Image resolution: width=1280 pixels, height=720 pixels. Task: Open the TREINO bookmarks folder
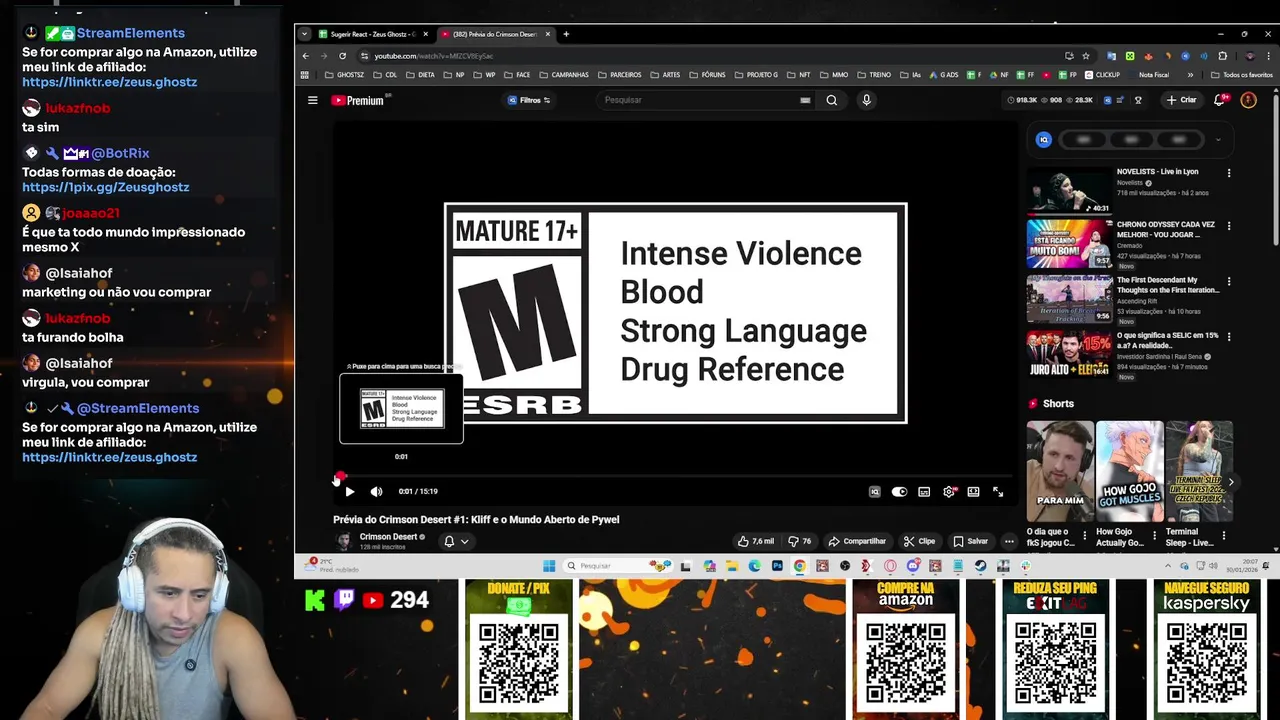pos(874,75)
